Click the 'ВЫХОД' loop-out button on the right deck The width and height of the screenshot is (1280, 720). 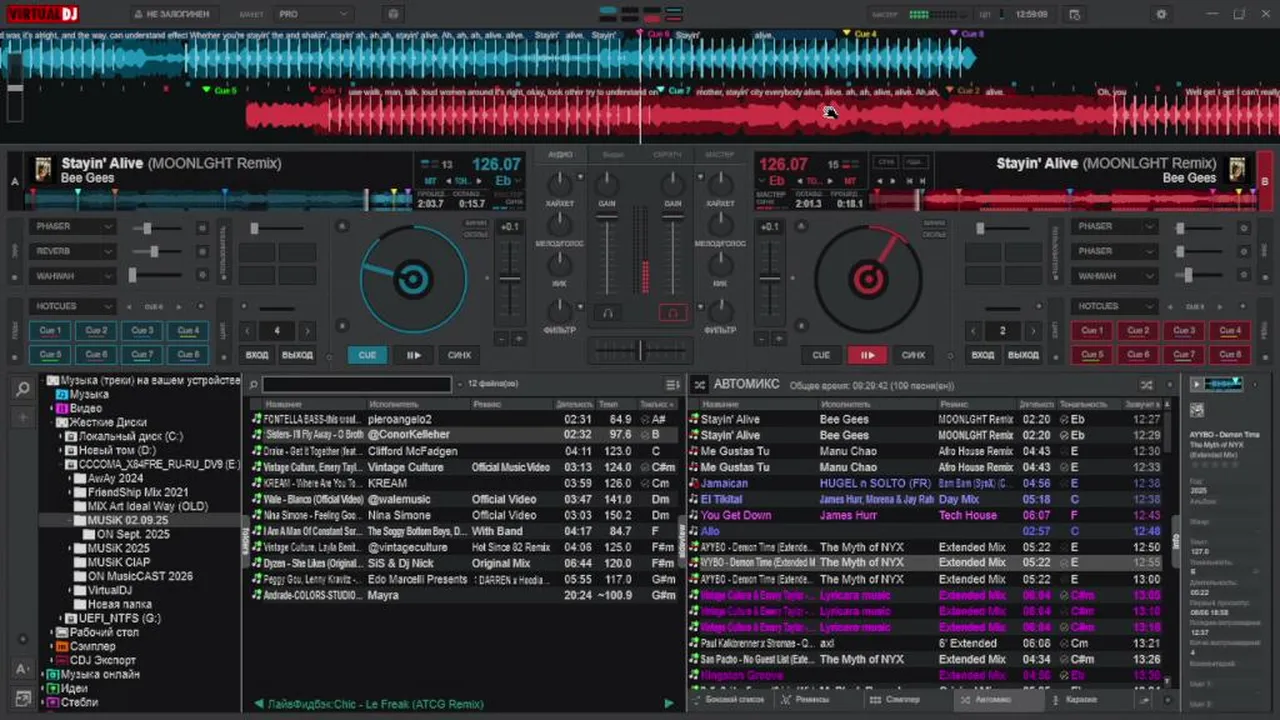pyautogui.click(x=1023, y=355)
